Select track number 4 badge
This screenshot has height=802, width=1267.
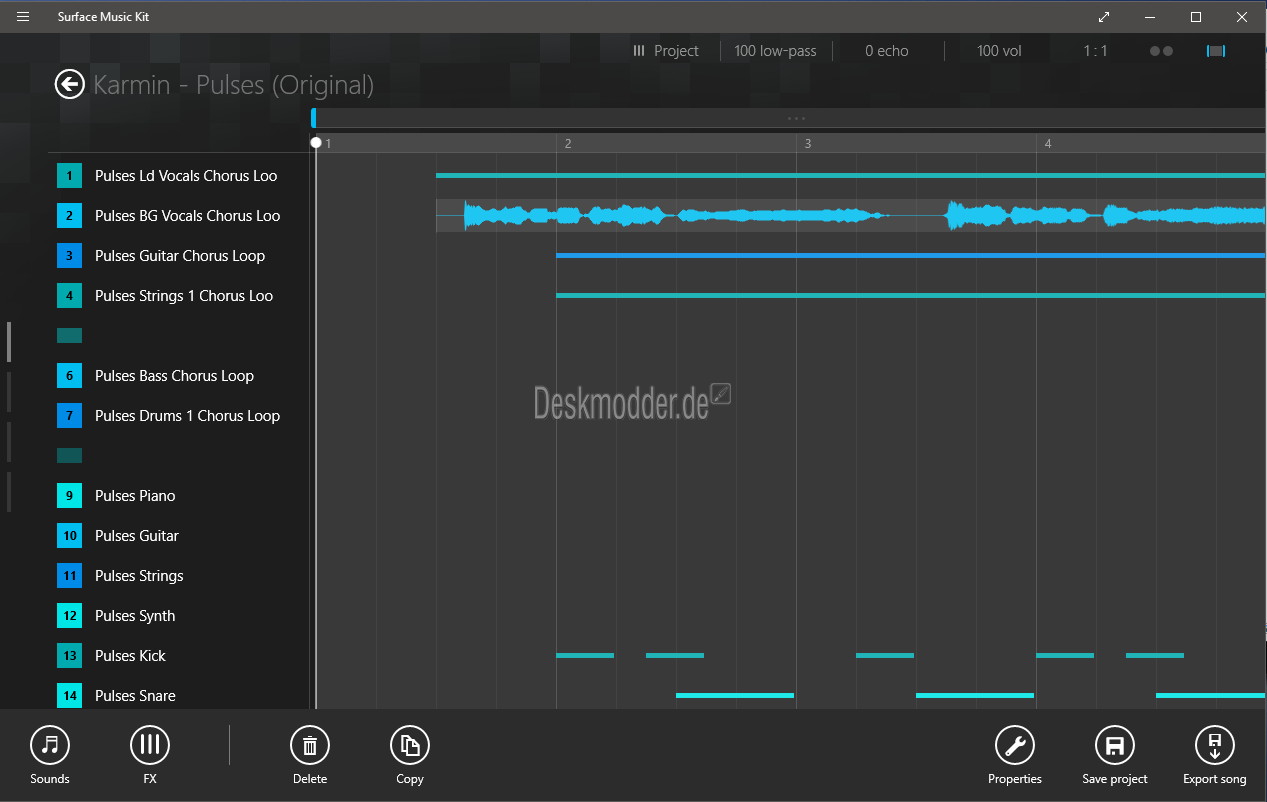(70, 296)
